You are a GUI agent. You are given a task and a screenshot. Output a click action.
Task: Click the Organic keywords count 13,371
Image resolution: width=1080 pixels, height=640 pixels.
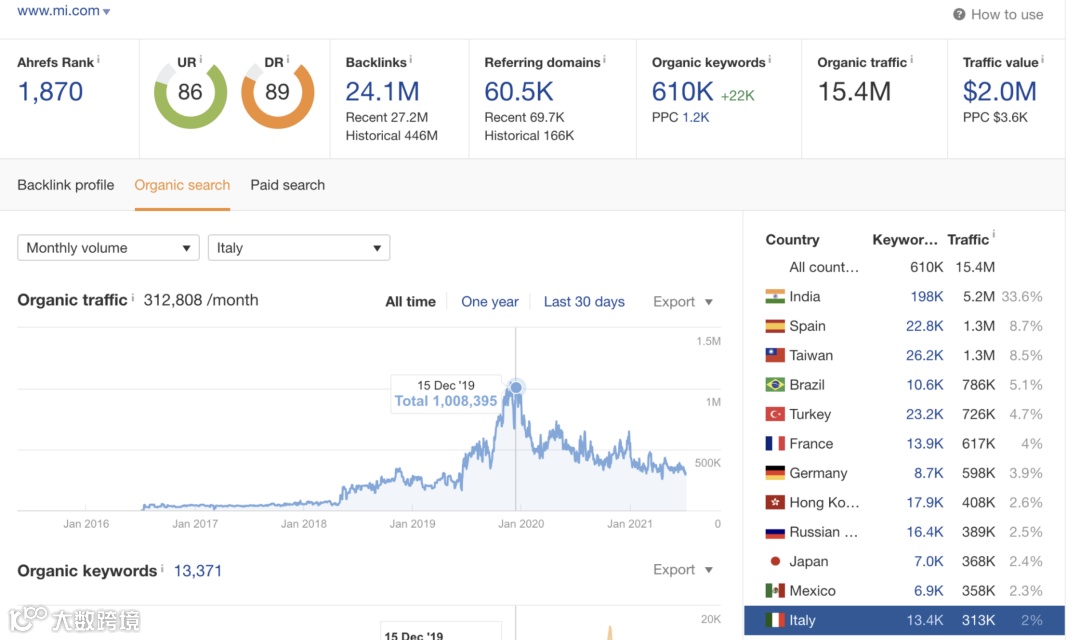click(x=198, y=571)
